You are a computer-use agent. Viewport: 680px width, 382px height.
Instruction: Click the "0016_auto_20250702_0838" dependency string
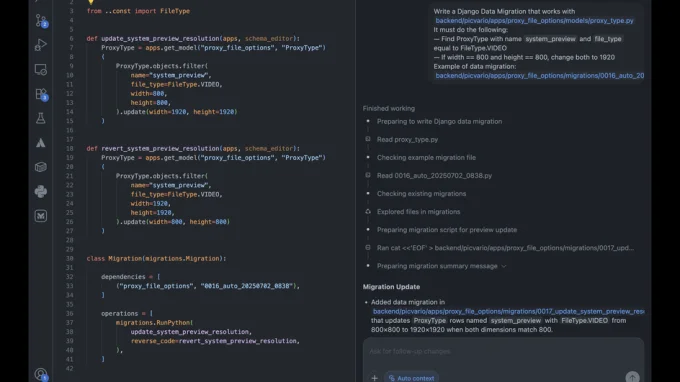[x=248, y=286]
